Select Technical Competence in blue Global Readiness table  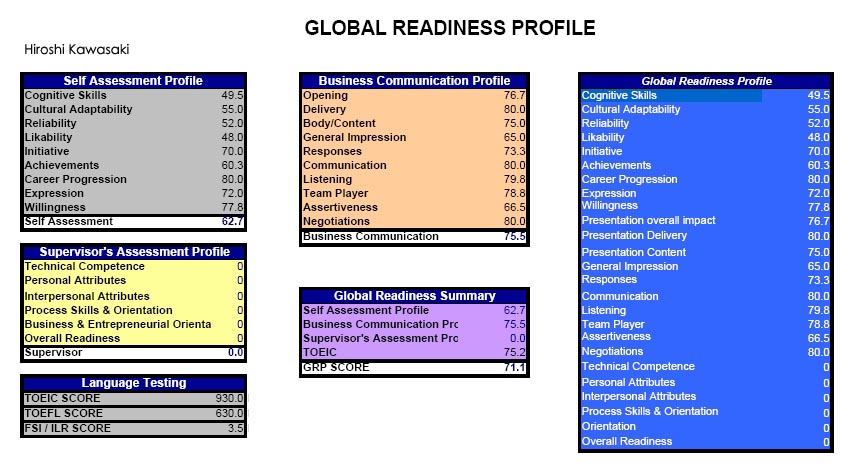click(638, 366)
